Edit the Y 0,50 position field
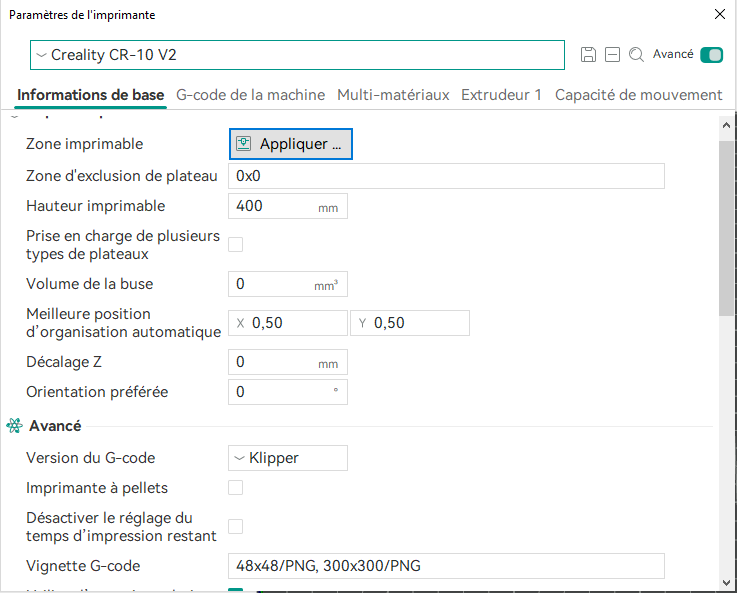The height and width of the screenshot is (593, 737). (409, 323)
